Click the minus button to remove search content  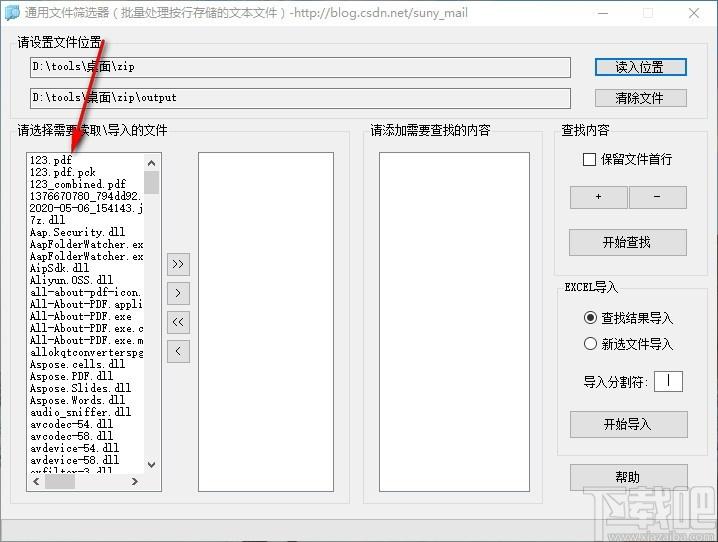coord(658,197)
